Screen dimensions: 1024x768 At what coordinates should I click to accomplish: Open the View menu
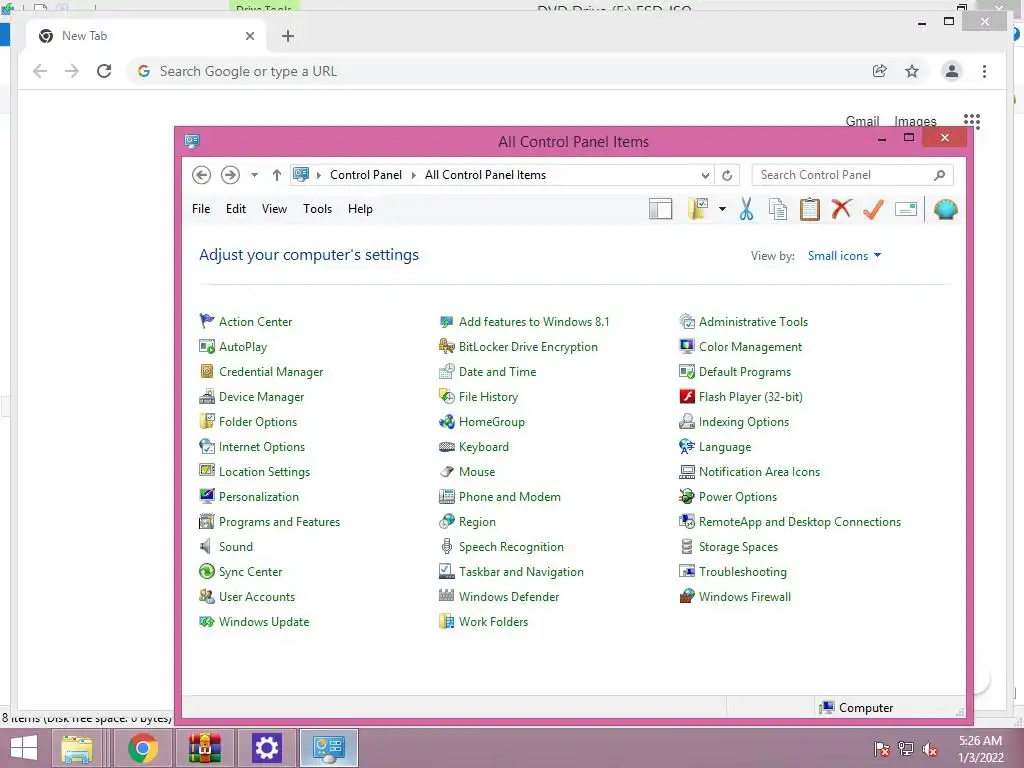point(274,209)
